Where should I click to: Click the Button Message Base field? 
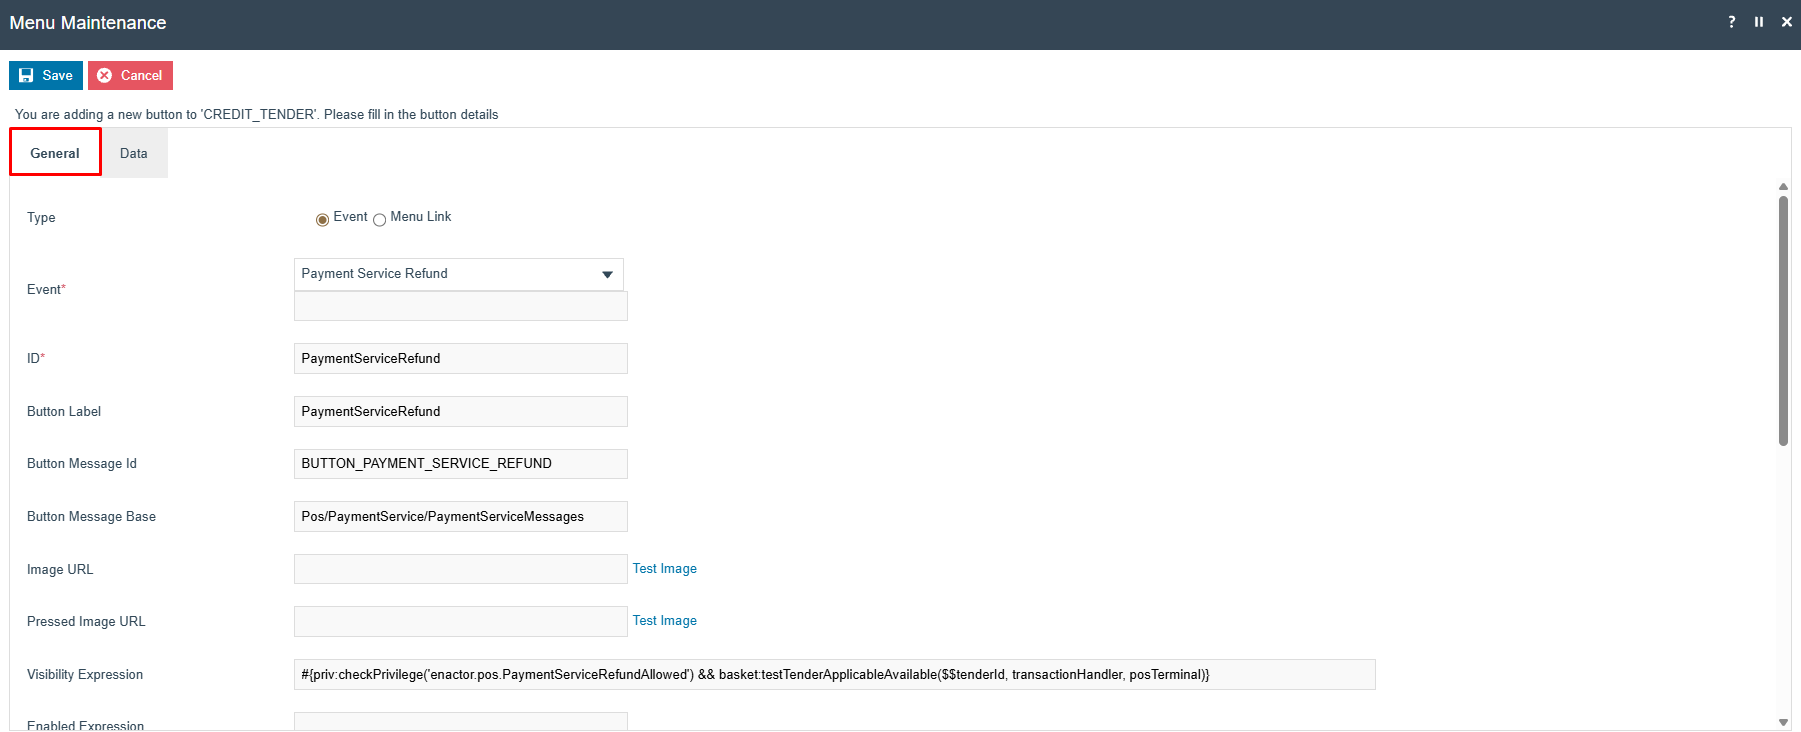pyautogui.click(x=461, y=516)
